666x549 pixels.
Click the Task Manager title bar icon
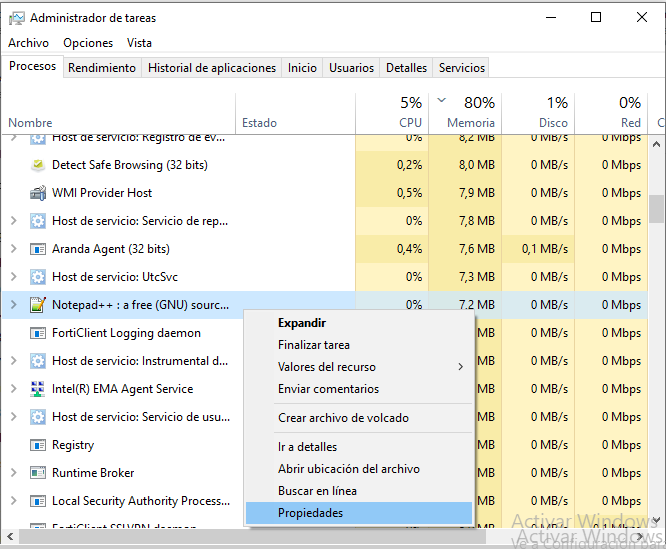[x=17, y=18]
